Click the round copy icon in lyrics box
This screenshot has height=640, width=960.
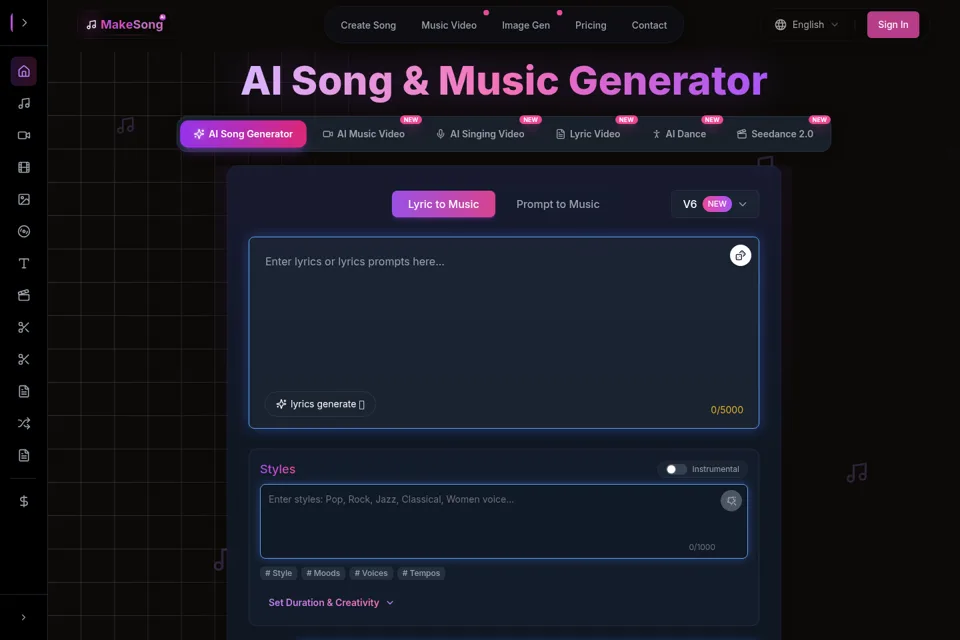click(x=740, y=255)
